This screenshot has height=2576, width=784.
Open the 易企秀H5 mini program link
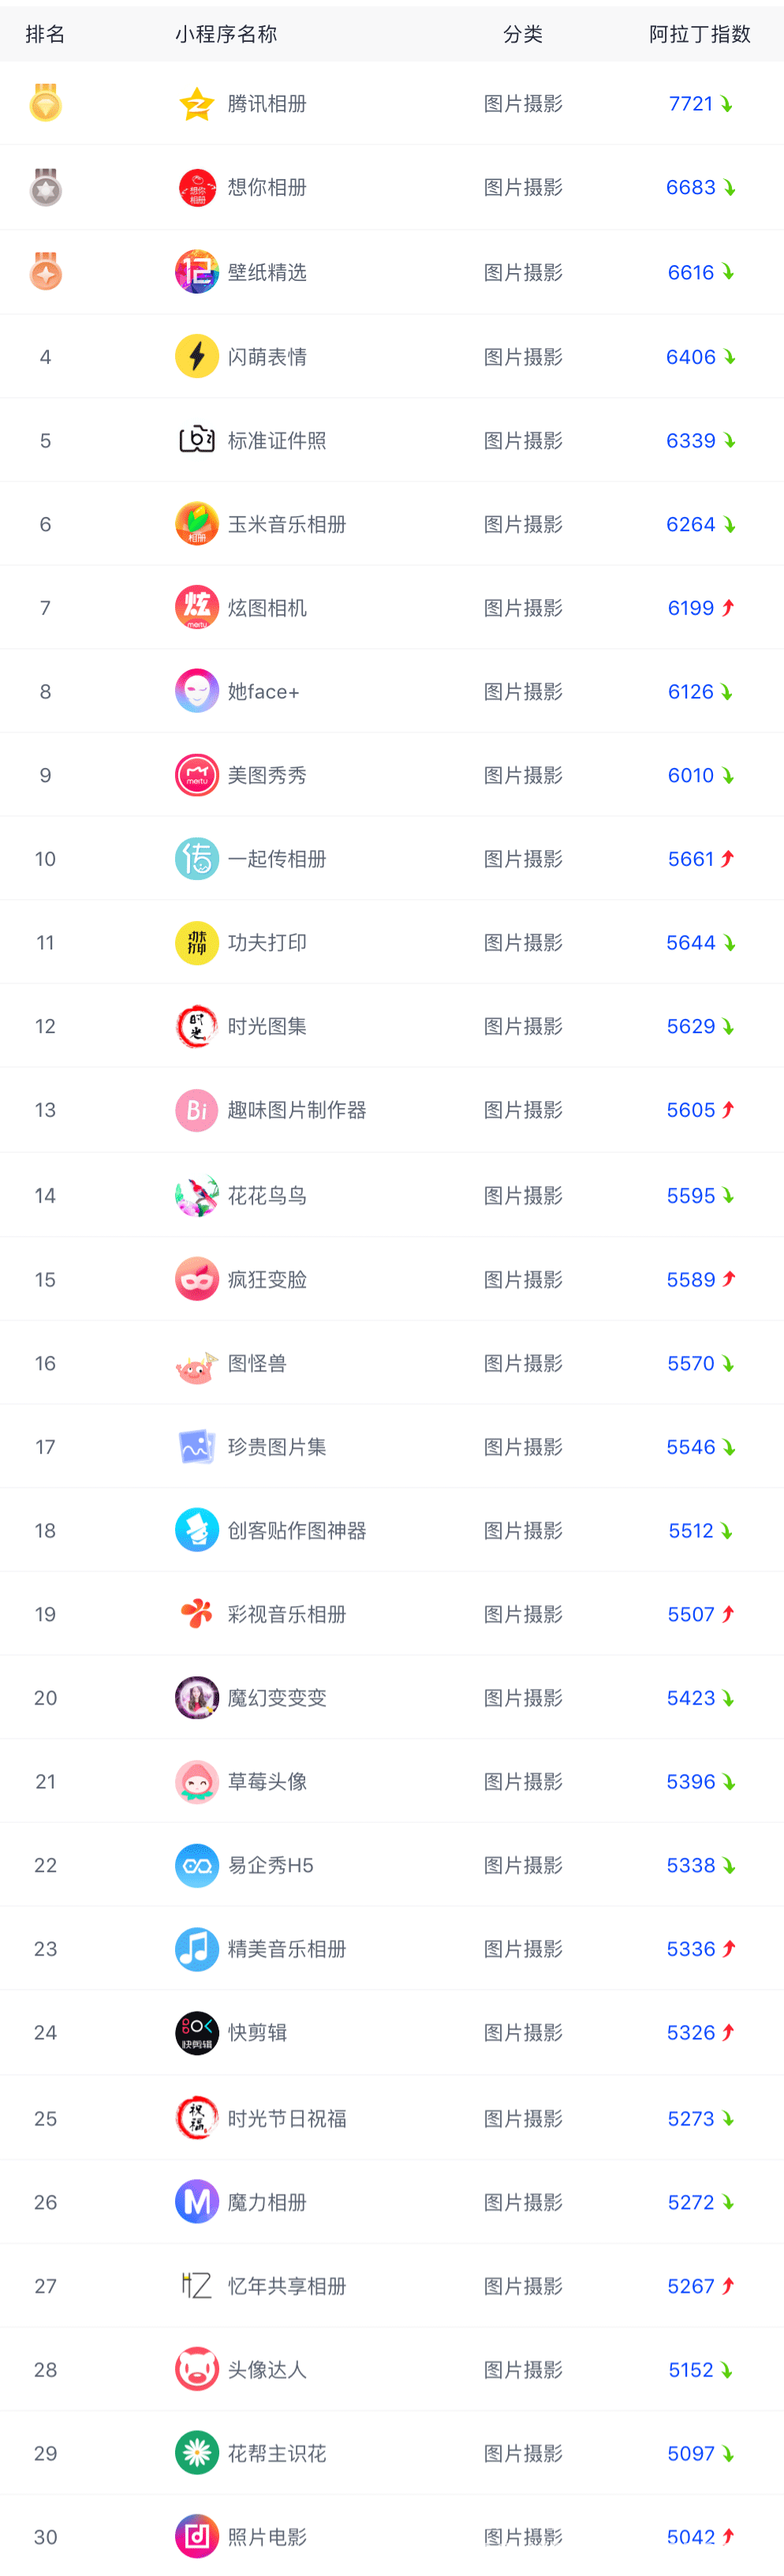(270, 1865)
